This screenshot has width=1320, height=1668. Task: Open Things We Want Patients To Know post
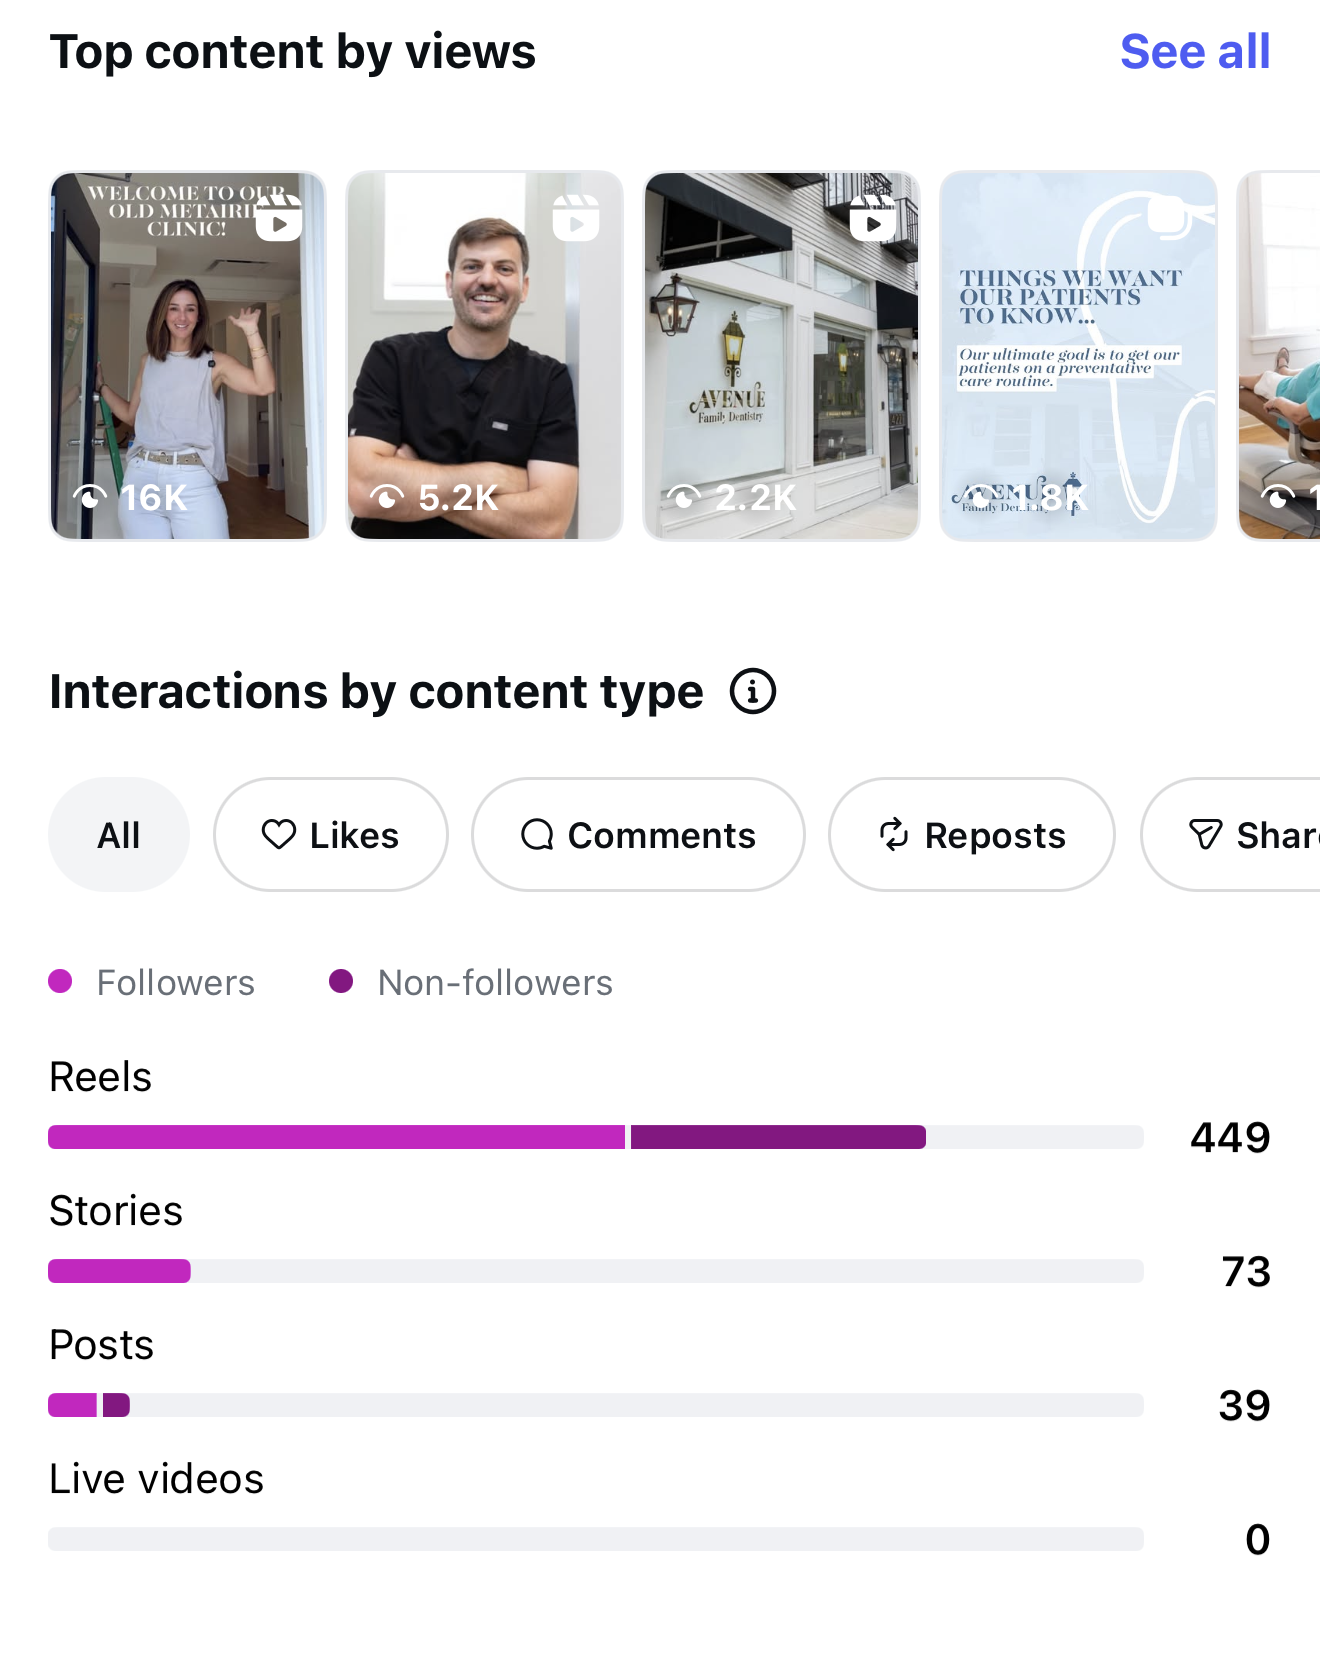(1078, 356)
